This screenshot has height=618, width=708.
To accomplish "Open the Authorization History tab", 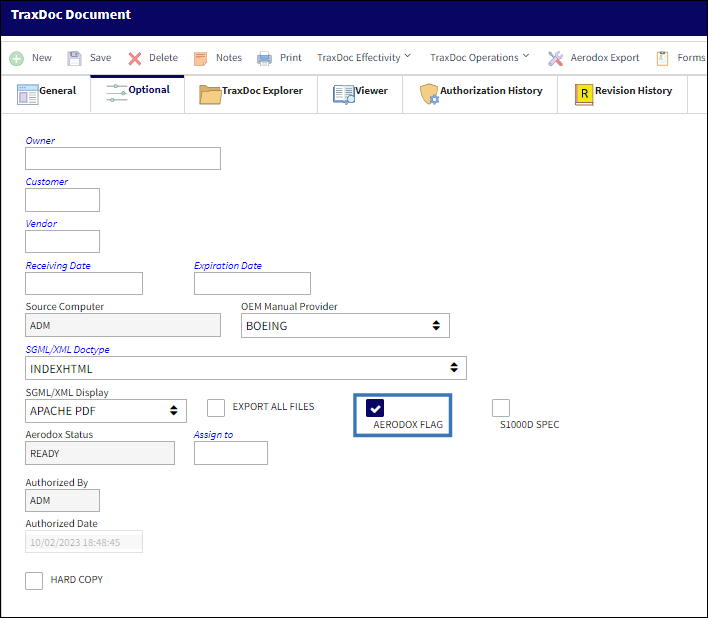I will pyautogui.click(x=480, y=94).
